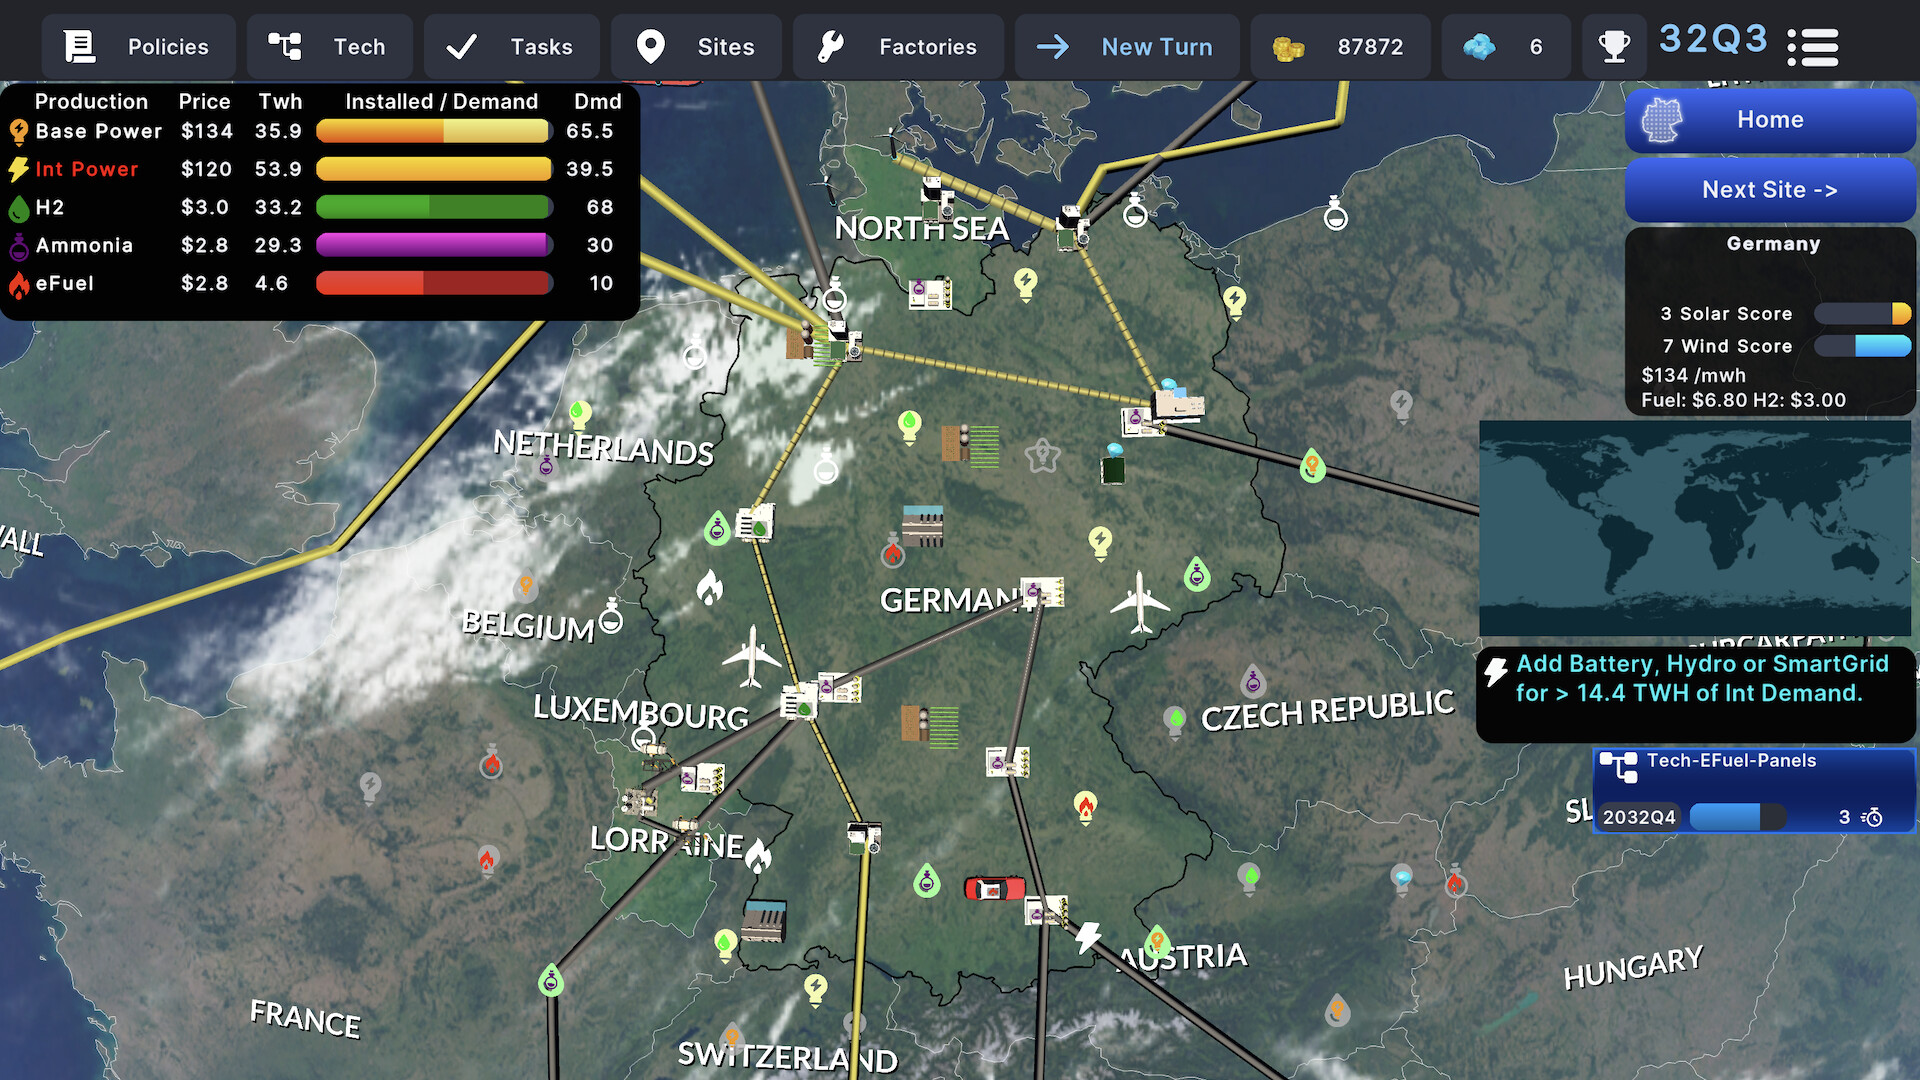Jump to Next Site
Screen dimensions: 1920x1080
click(x=1770, y=190)
